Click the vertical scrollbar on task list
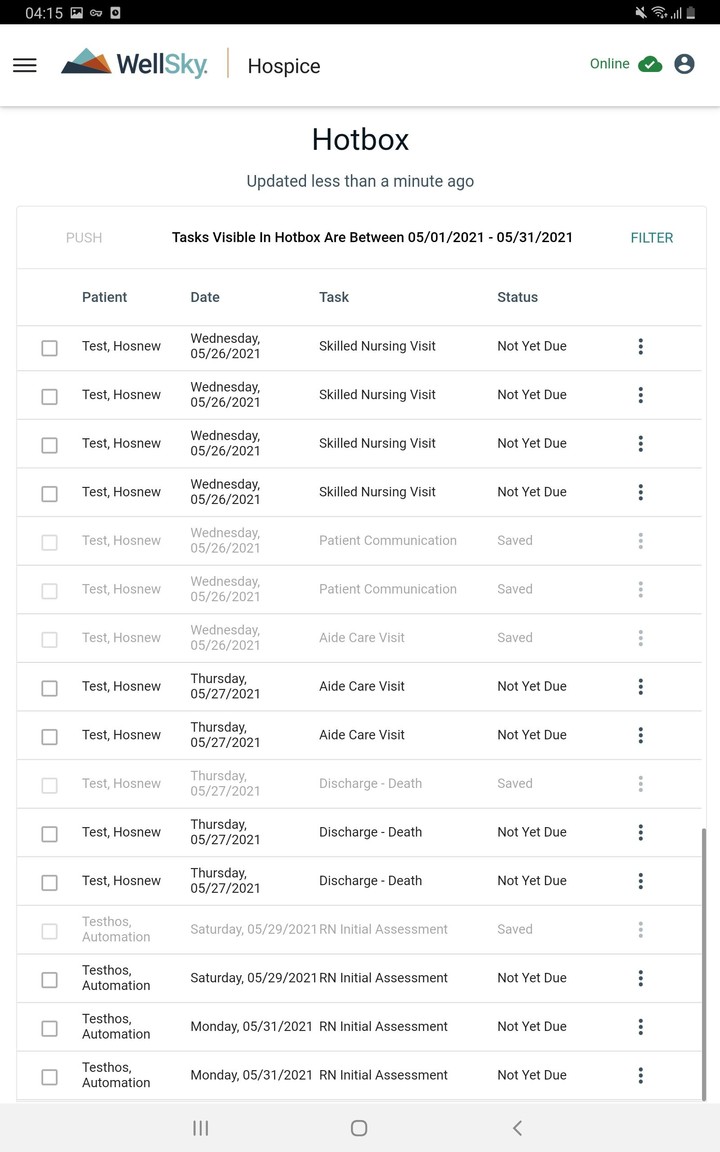 coord(703,960)
